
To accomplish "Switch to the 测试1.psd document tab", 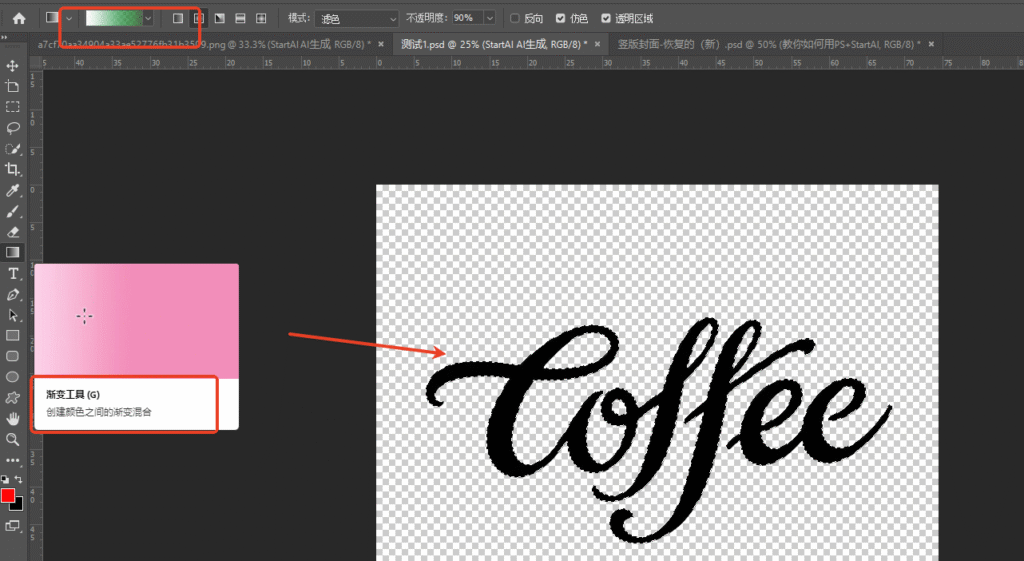I will 489,44.
